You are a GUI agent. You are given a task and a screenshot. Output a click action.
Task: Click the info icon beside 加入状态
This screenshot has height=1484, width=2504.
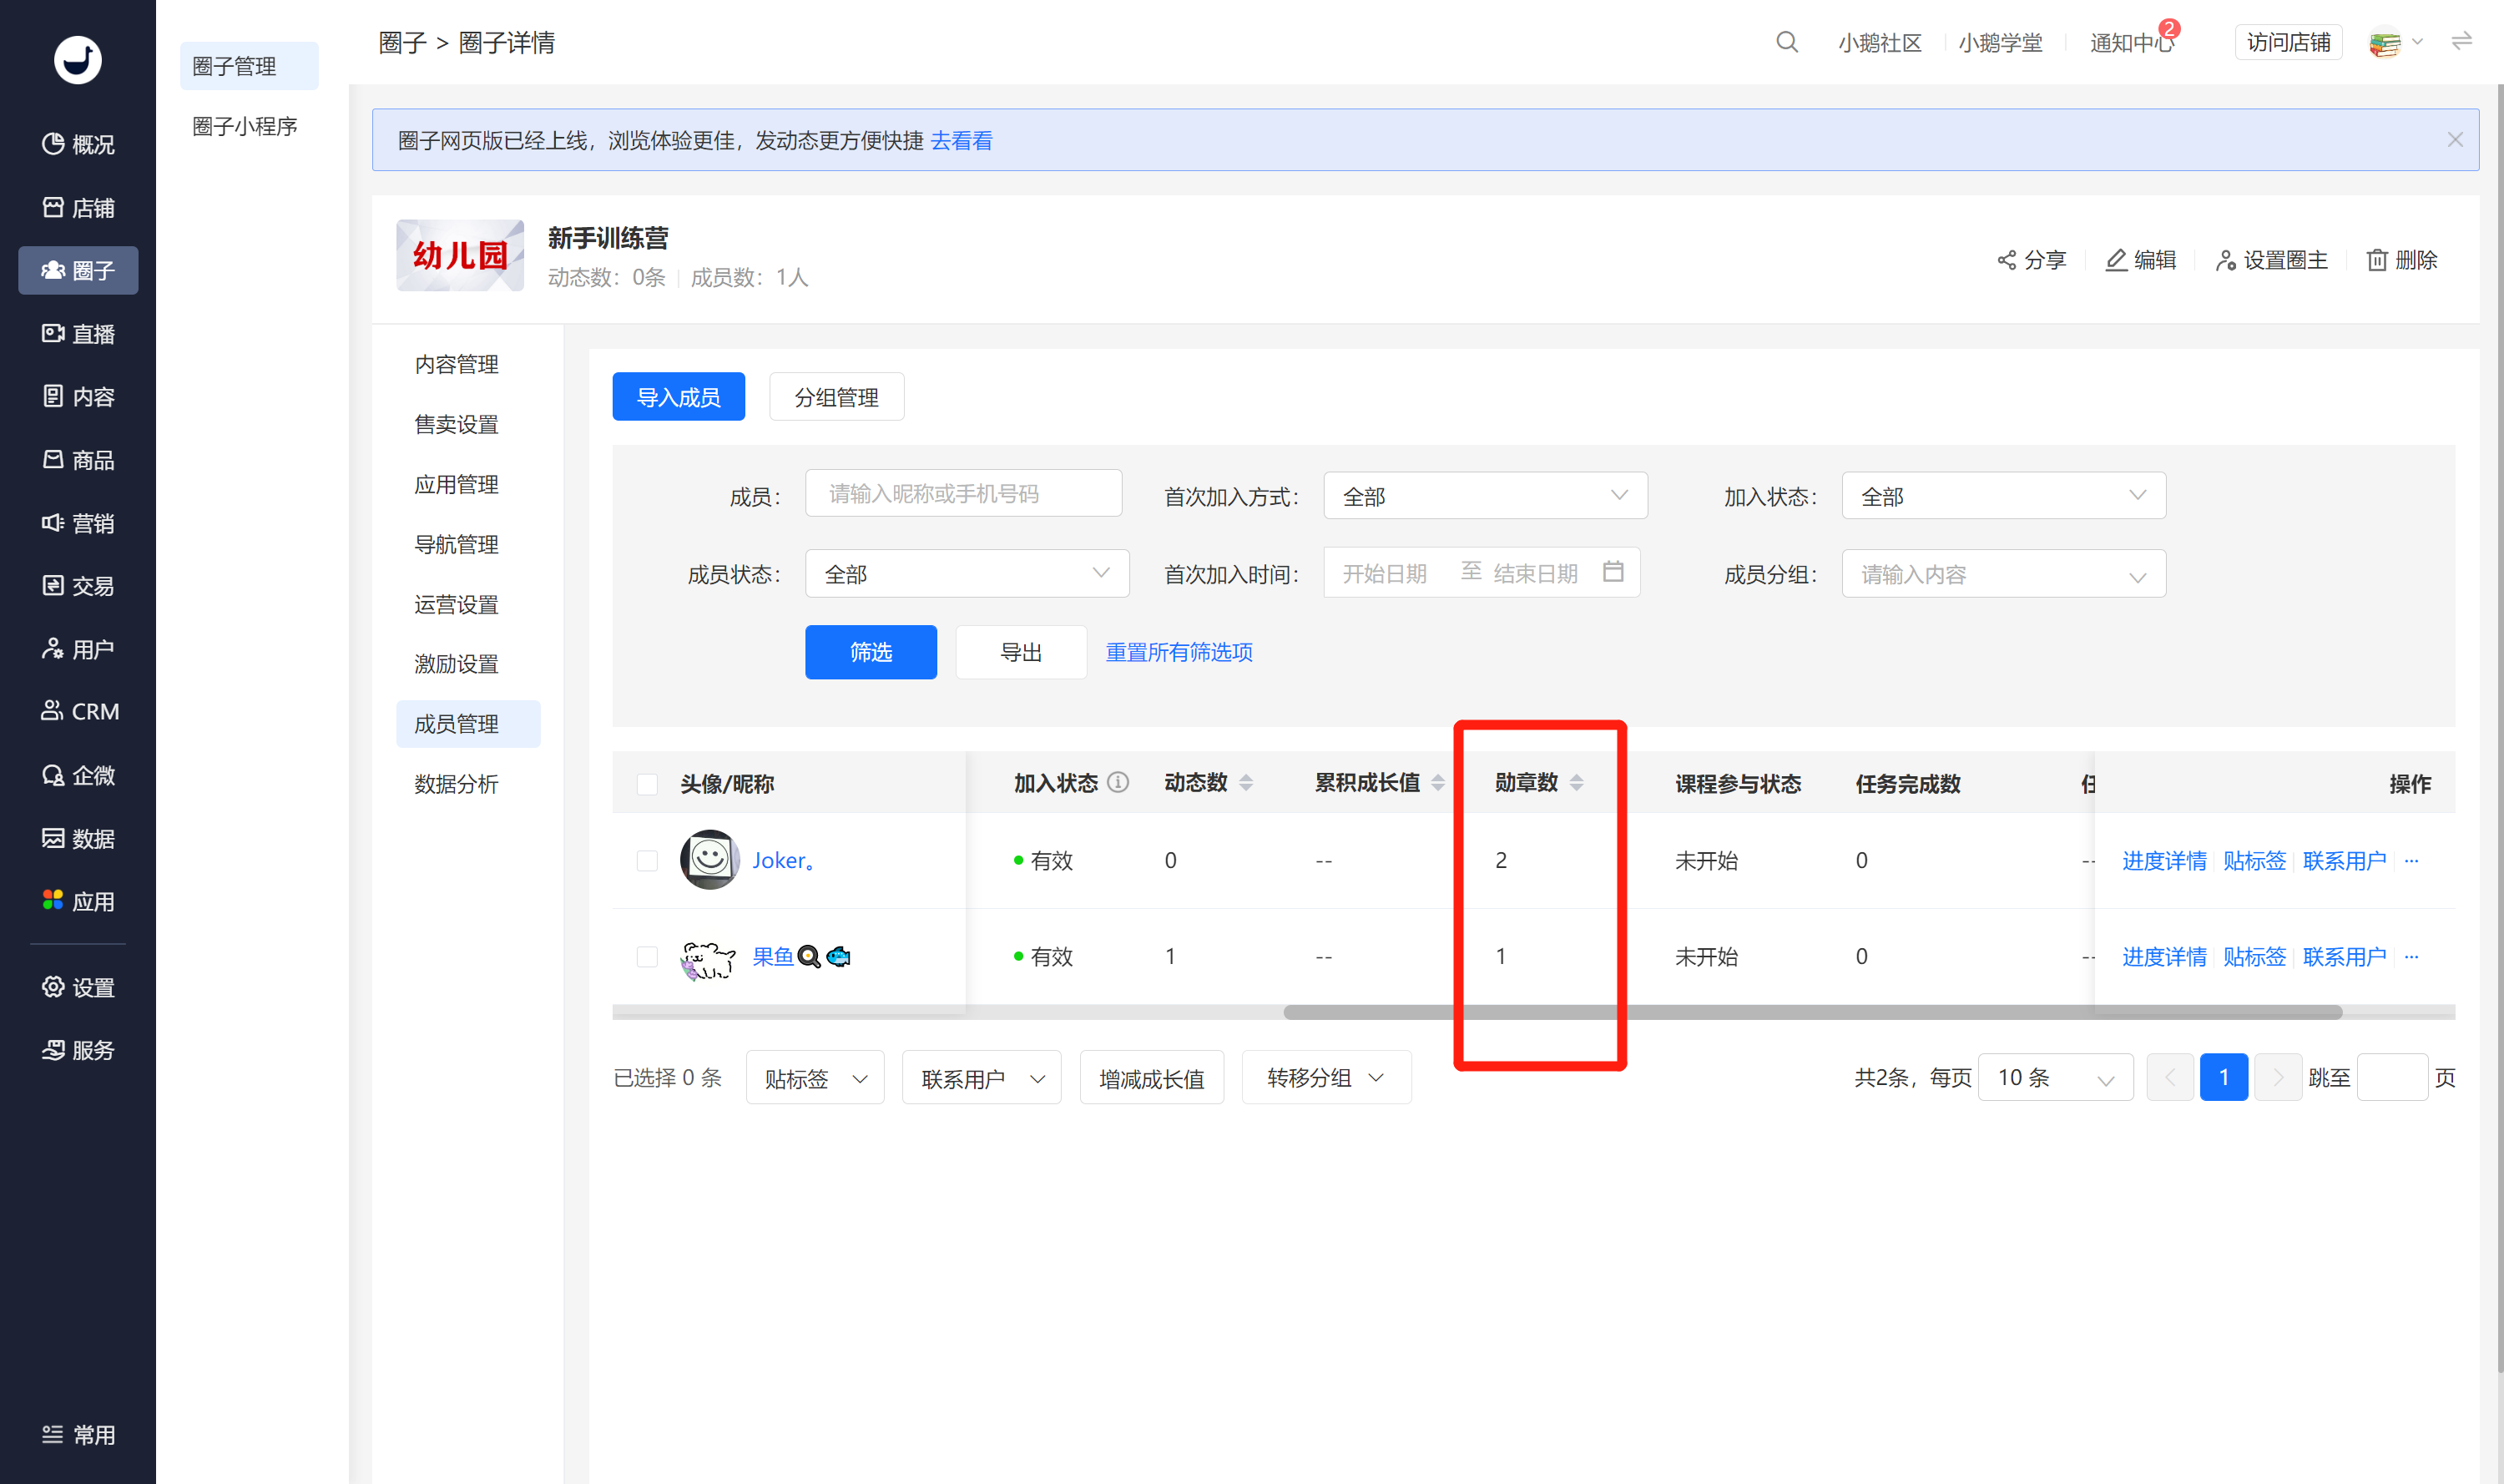[1119, 782]
